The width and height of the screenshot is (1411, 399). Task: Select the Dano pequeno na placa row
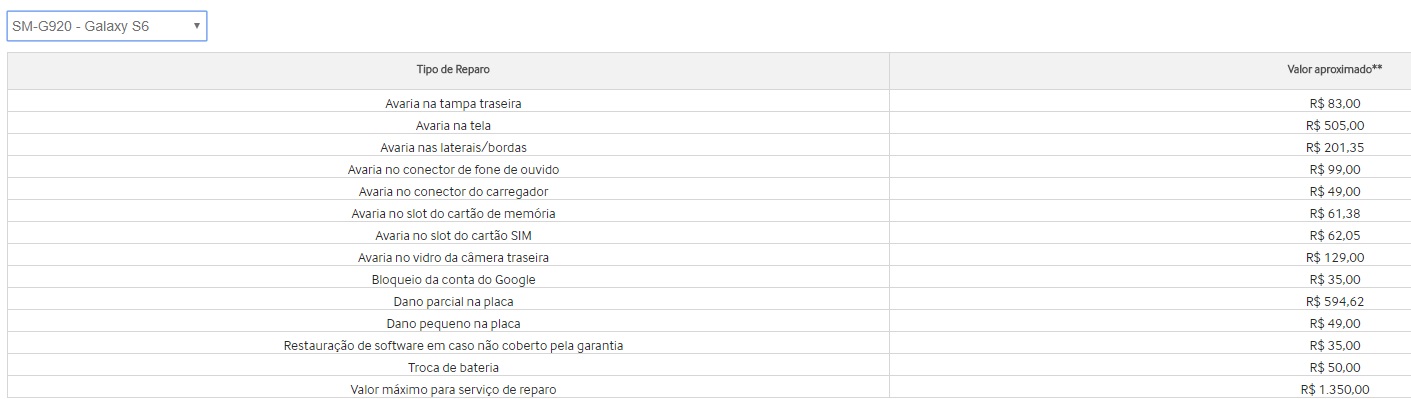pos(706,323)
